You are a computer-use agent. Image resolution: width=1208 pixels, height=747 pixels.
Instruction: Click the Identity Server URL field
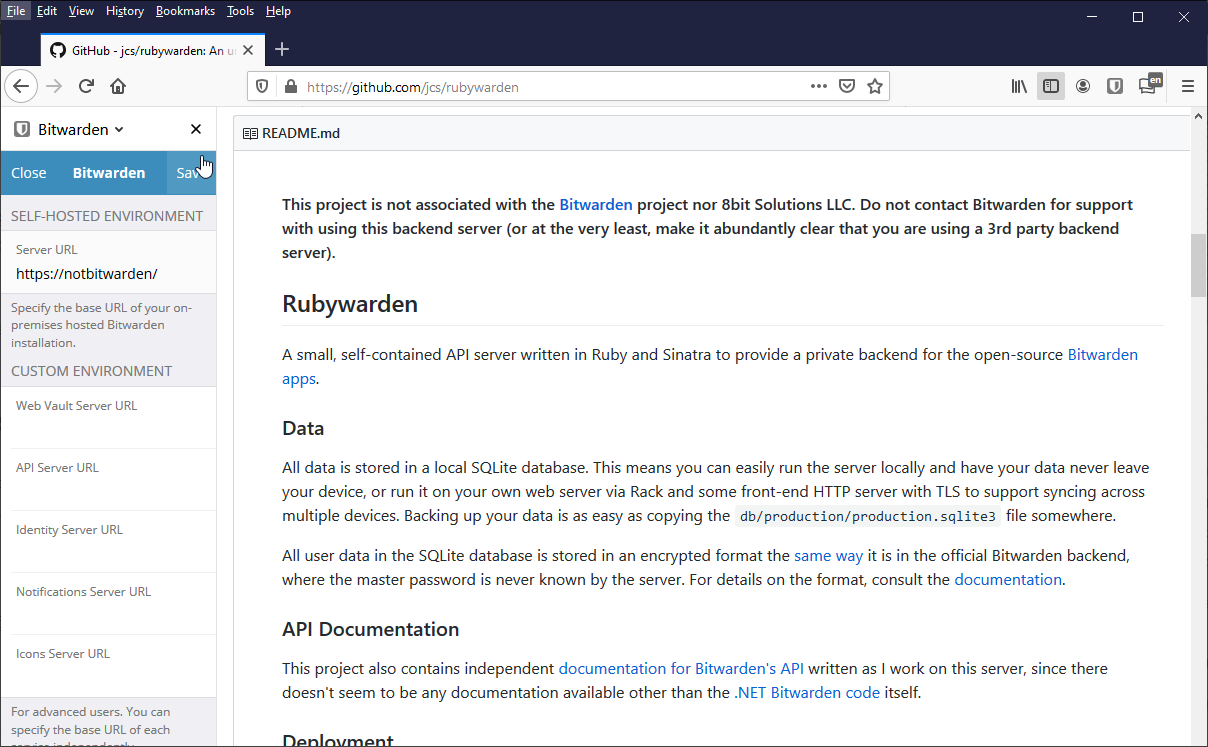tap(108, 541)
